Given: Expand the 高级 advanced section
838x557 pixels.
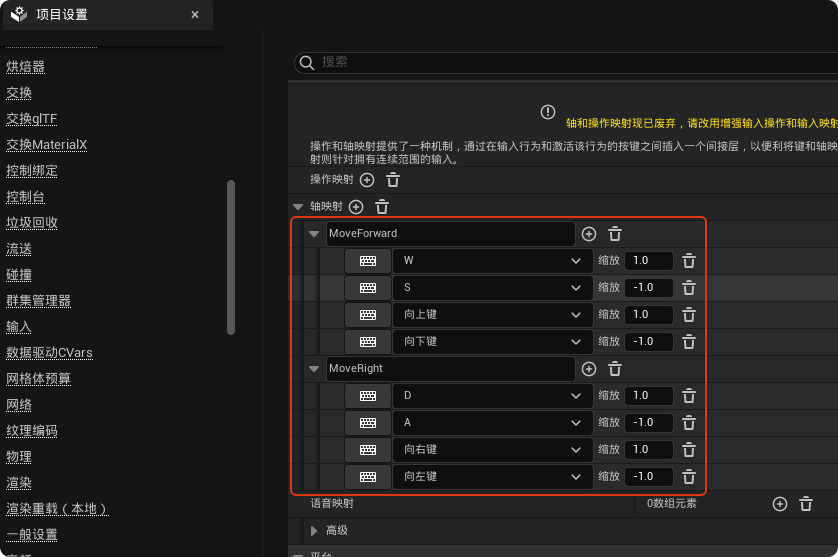Looking at the screenshot, I should [x=314, y=531].
